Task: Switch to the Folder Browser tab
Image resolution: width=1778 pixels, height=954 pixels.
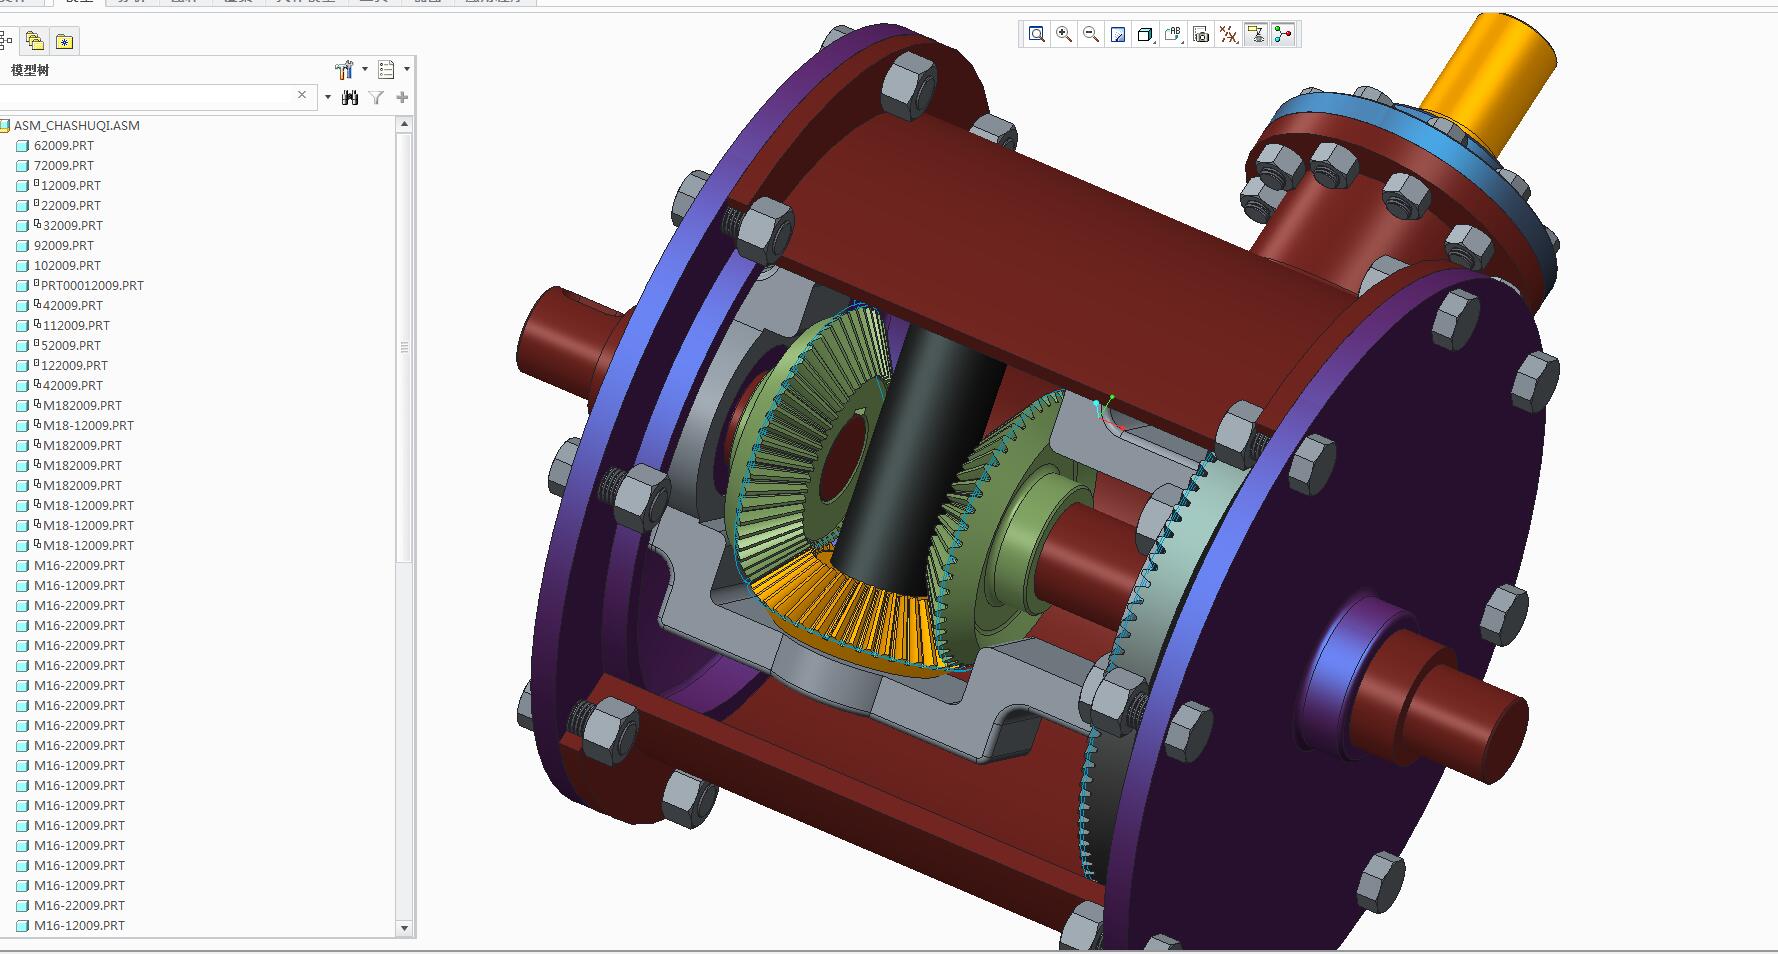Action: coord(35,41)
